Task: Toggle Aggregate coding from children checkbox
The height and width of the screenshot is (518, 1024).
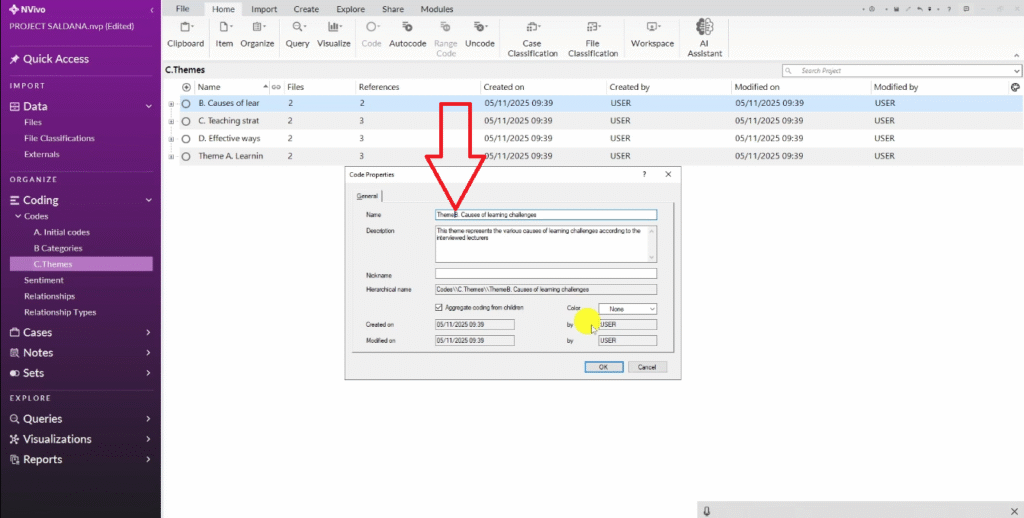Action: pos(440,308)
